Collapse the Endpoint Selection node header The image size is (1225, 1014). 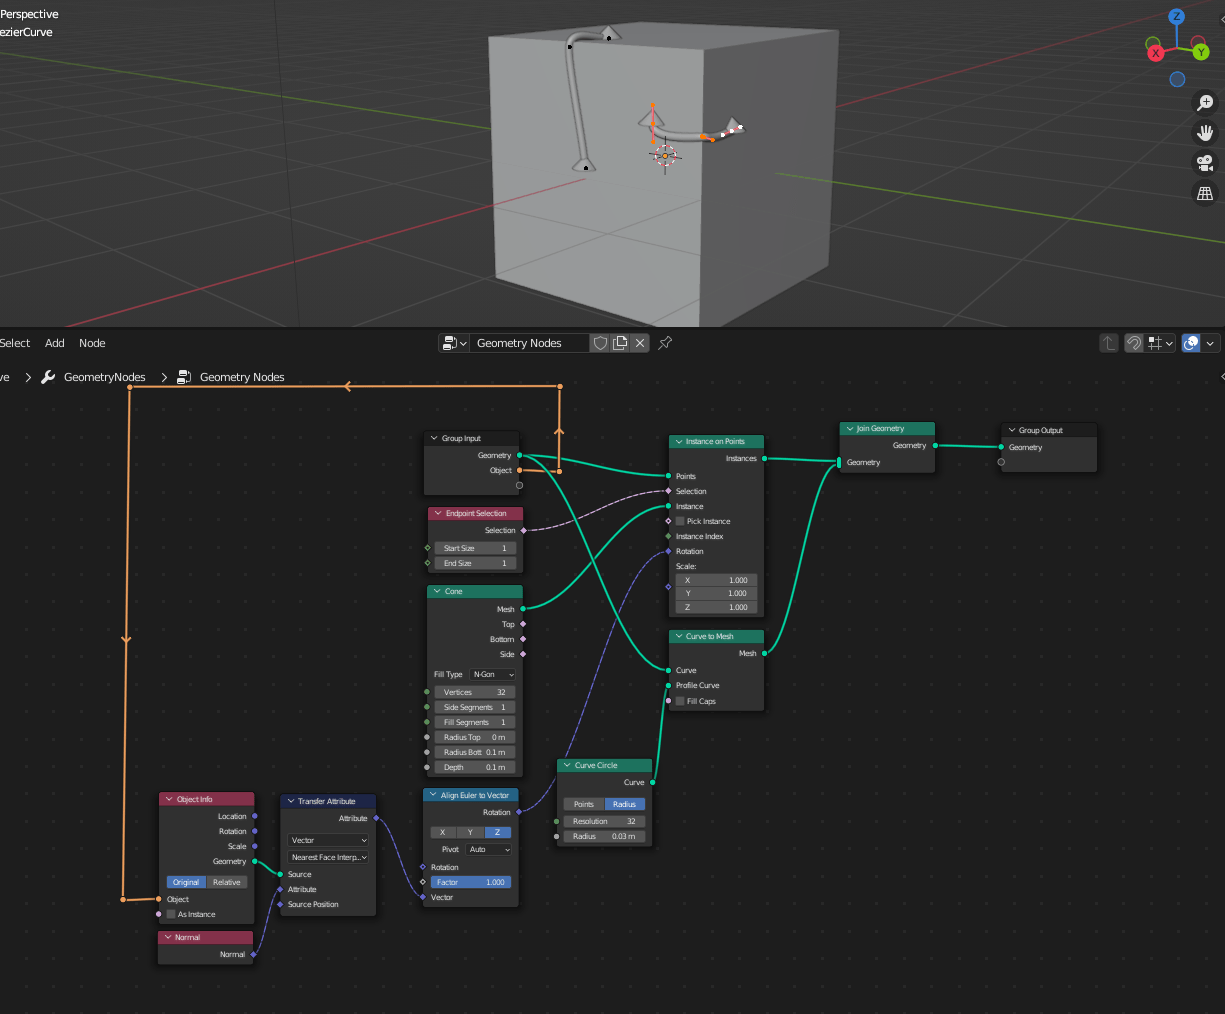tap(436, 513)
